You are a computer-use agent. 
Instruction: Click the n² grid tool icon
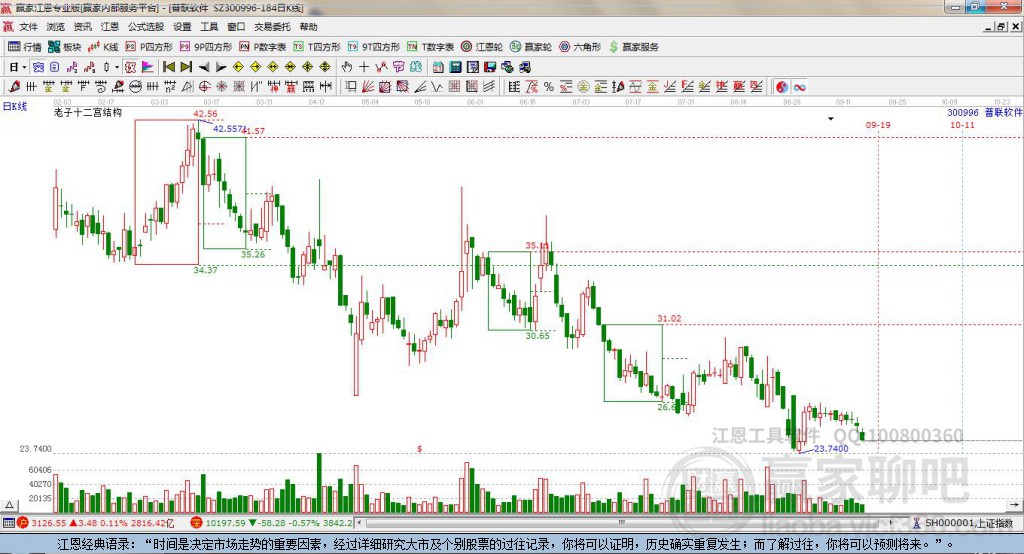pyautogui.click(x=170, y=86)
